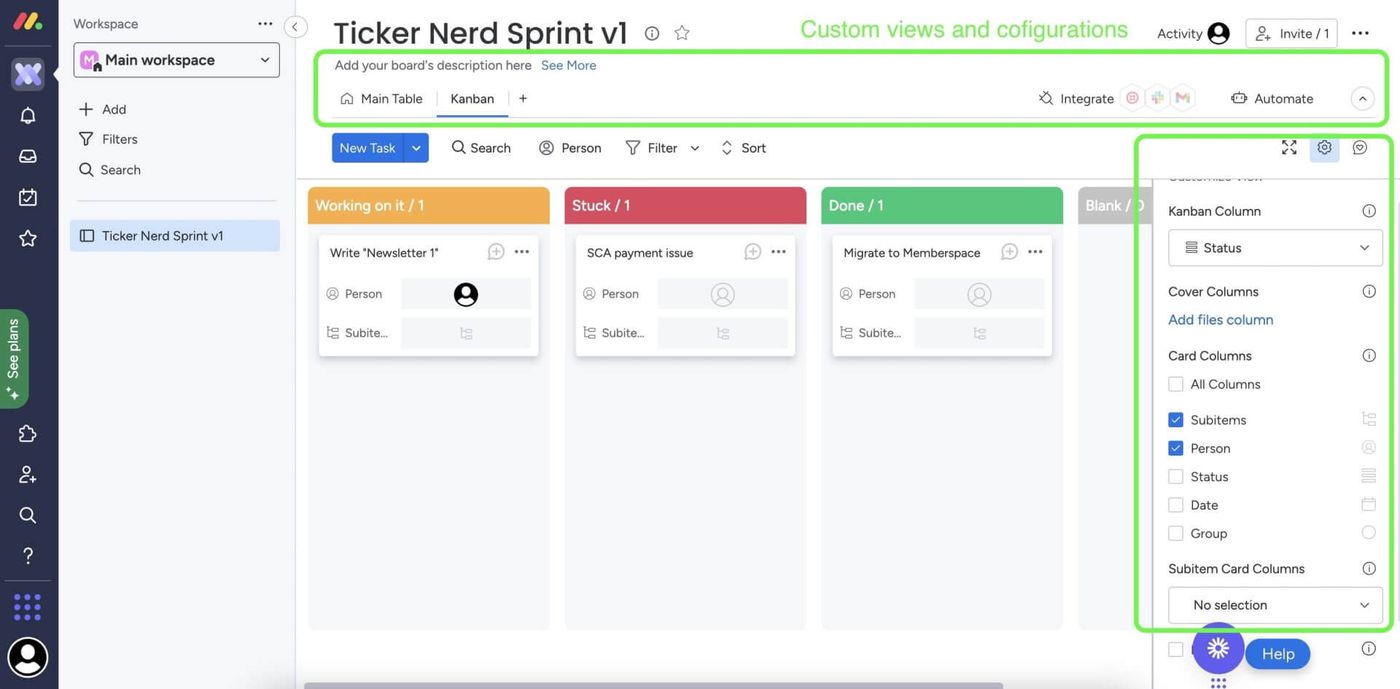Expand Subitem Card Columns No selection dropdown
Image resolution: width=1400 pixels, height=689 pixels.
pos(1275,605)
